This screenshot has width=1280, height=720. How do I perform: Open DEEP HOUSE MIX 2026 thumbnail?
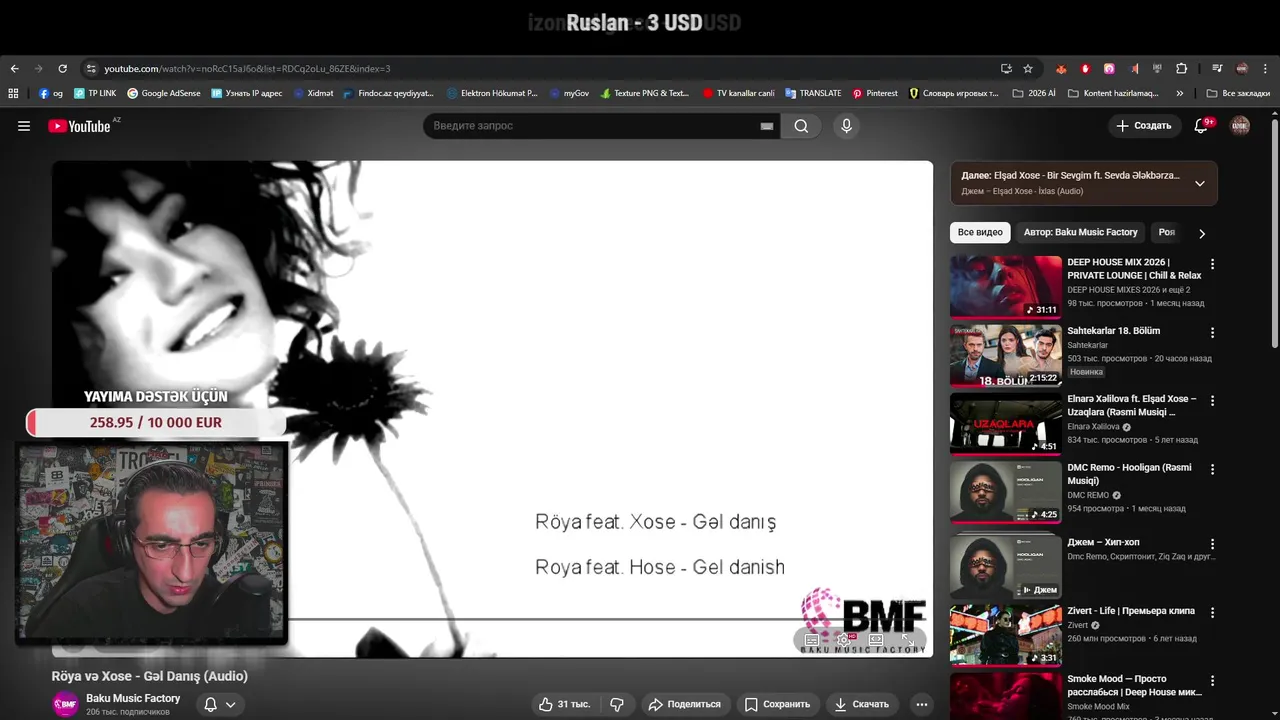click(x=1006, y=287)
